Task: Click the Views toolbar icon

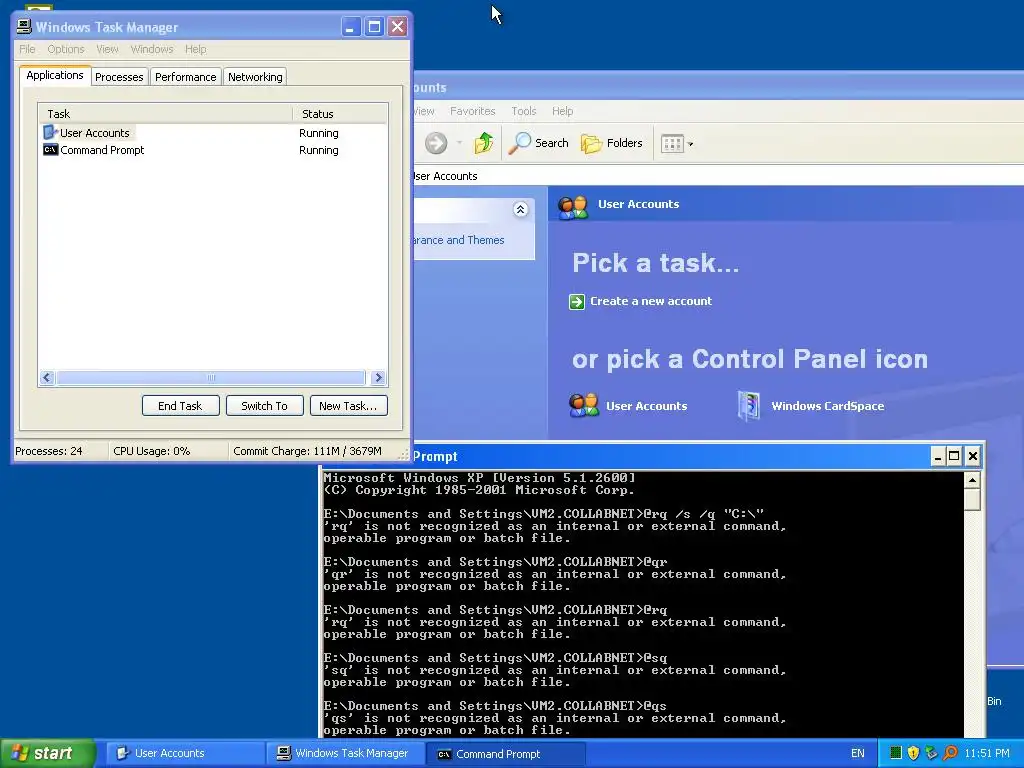Action: [672, 143]
